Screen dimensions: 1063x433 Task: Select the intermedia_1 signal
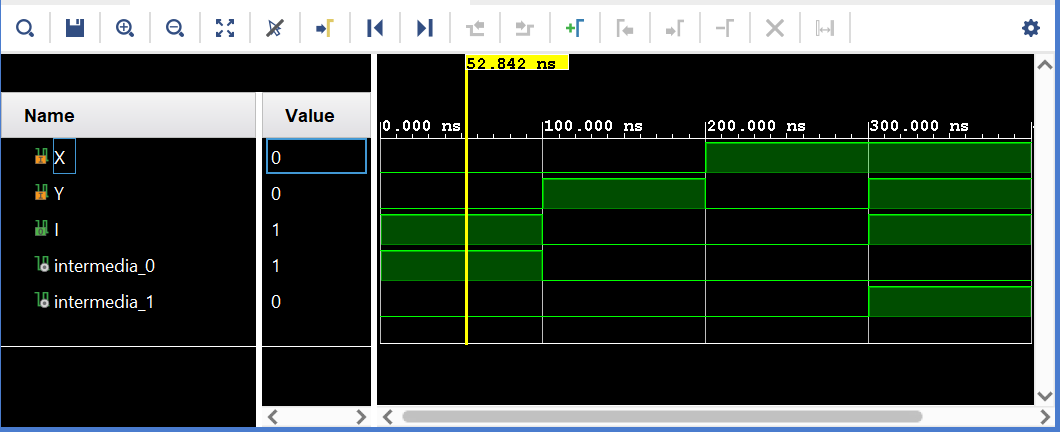click(104, 302)
